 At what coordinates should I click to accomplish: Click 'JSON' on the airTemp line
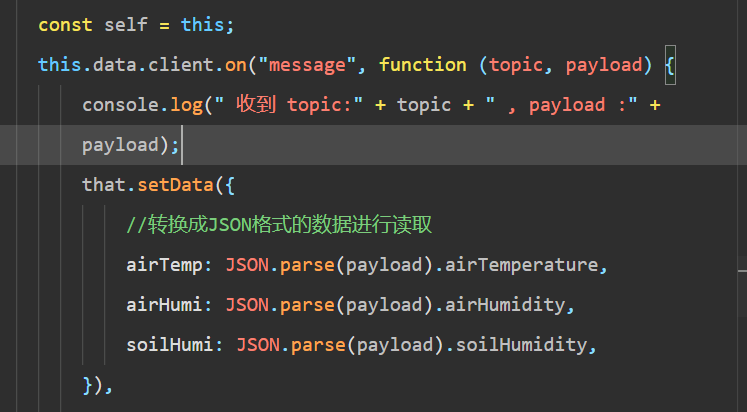coord(247,265)
